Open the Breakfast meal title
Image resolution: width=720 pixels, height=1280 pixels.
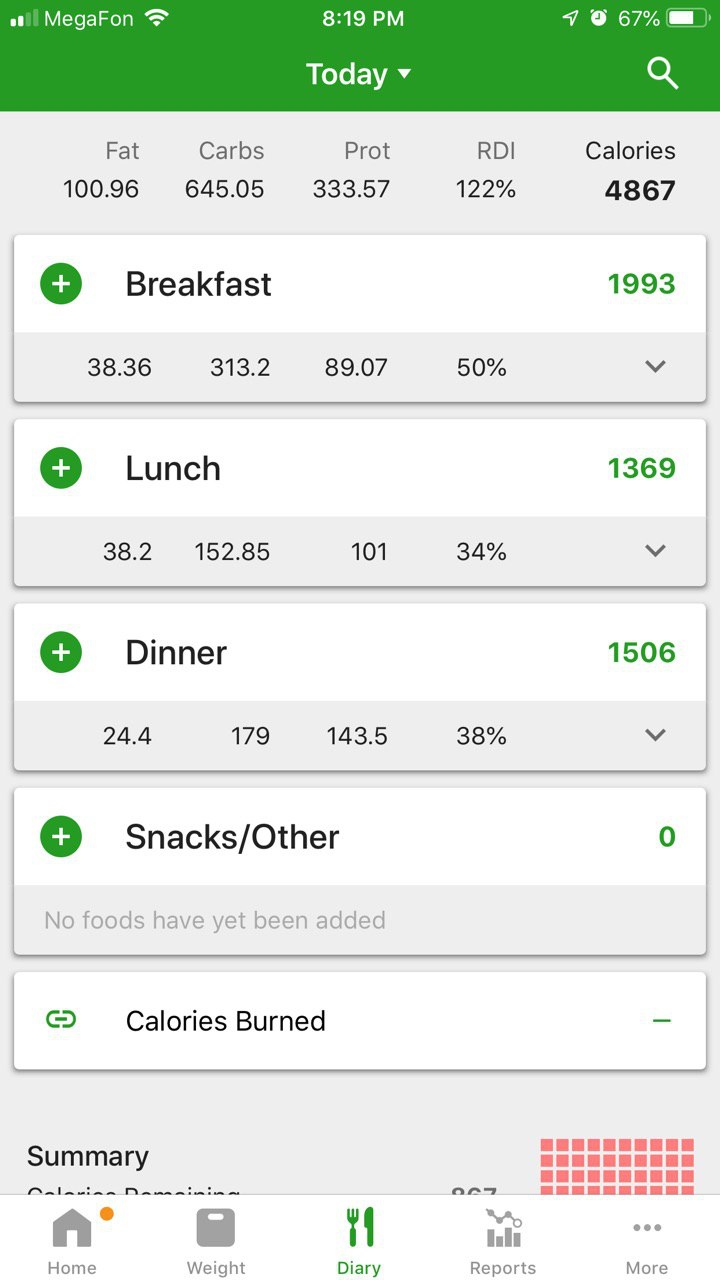[198, 284]
